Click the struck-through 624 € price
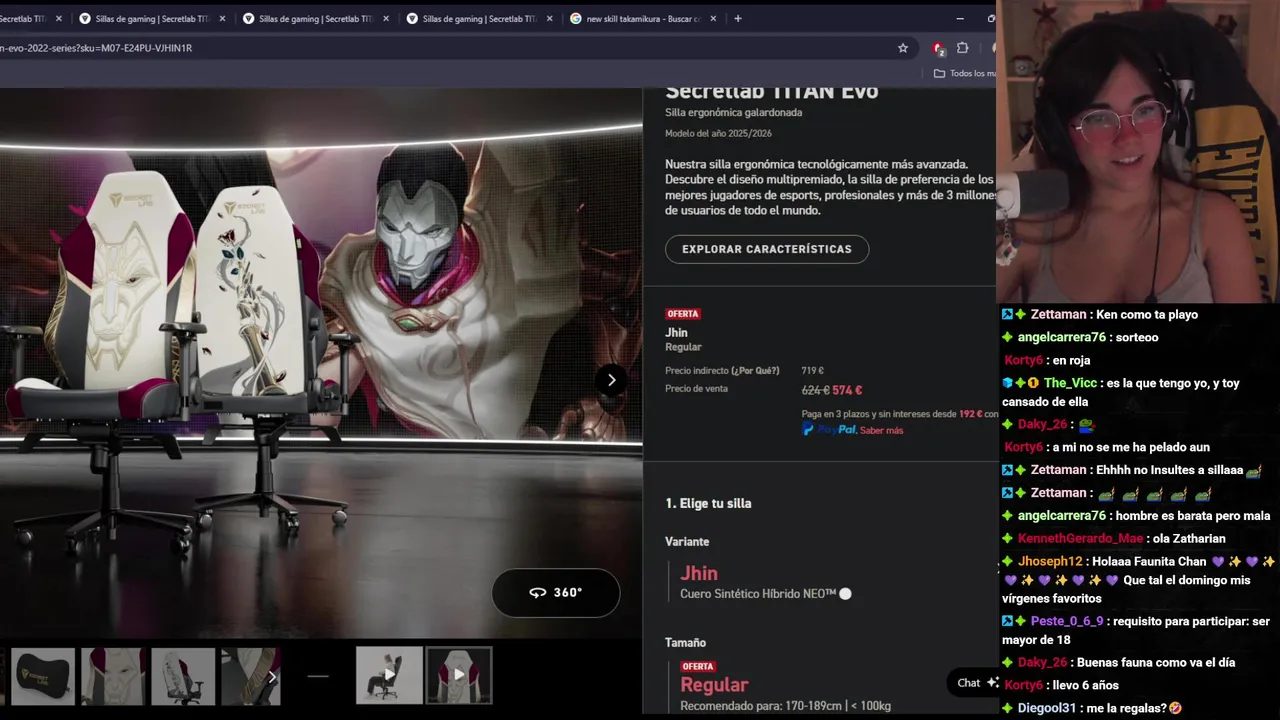This screenshot has width=1280, height=720. pos(816,391)
